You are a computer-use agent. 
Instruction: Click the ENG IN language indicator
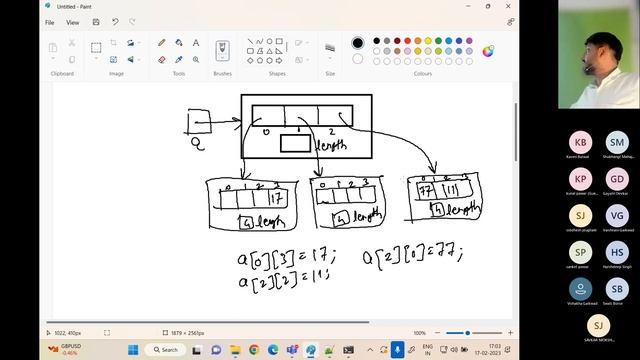(x=427, y=350)
